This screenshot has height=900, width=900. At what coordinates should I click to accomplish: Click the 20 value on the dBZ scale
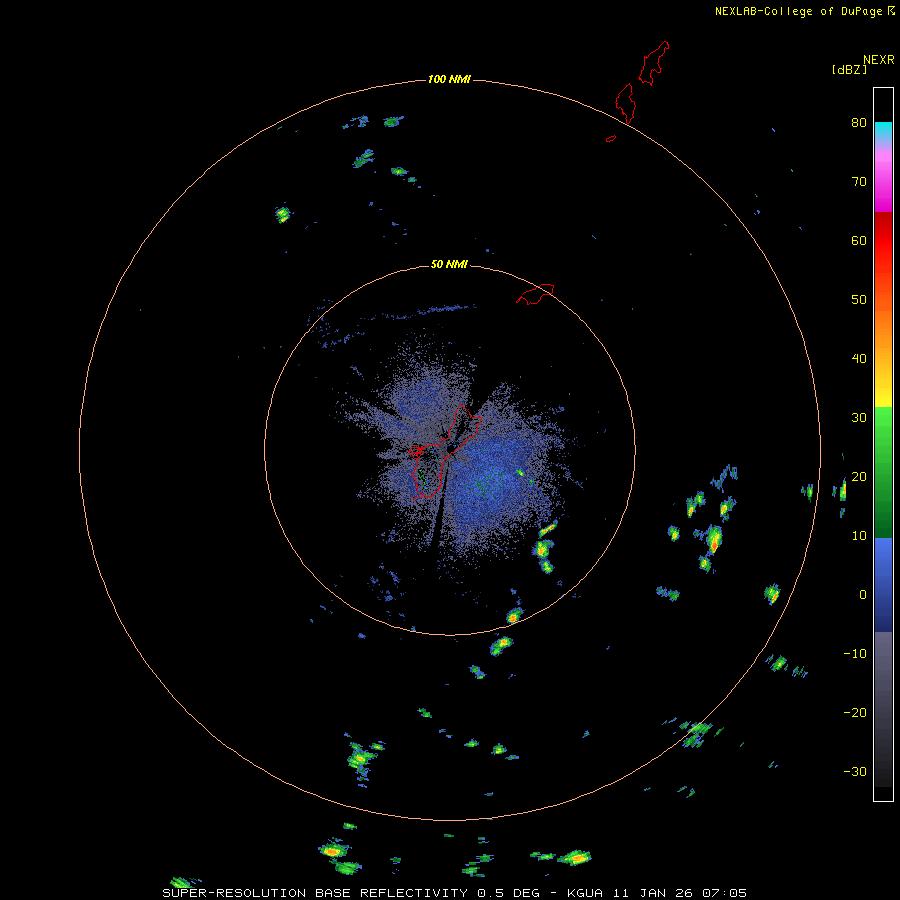859,476
